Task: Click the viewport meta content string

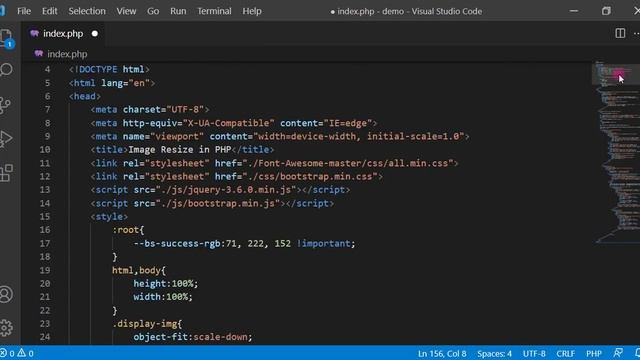Action: click(359, 136)
